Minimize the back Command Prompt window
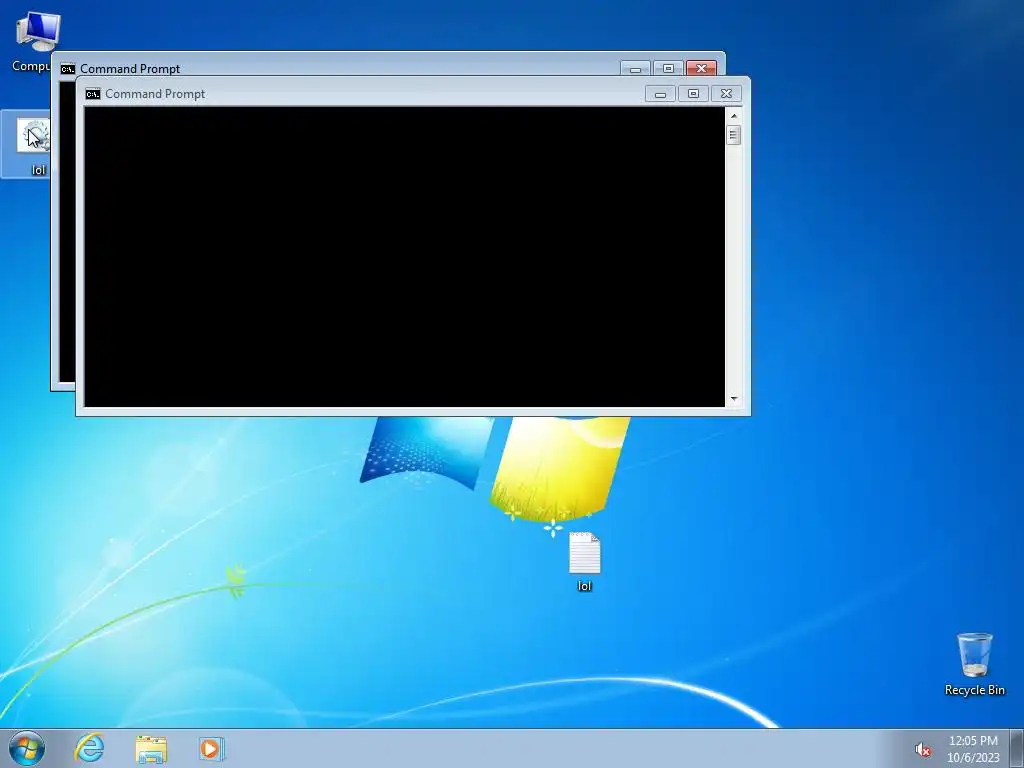This screenshot has width=1024, height=768. pos(635,69)
